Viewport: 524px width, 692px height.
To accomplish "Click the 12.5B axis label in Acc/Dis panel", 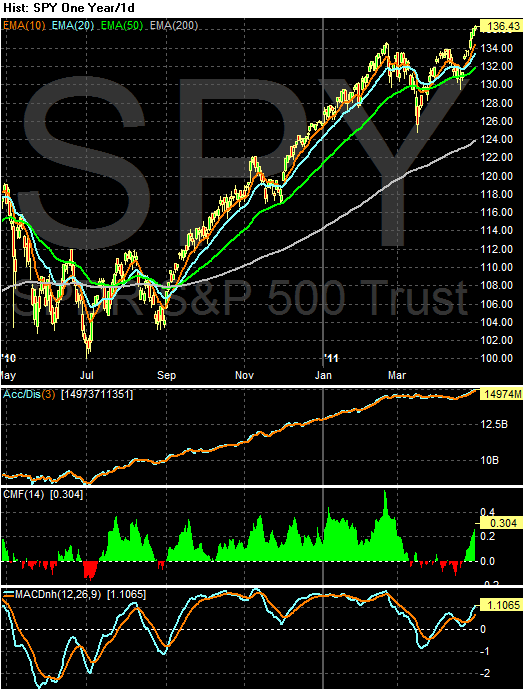I will point(495,425).
